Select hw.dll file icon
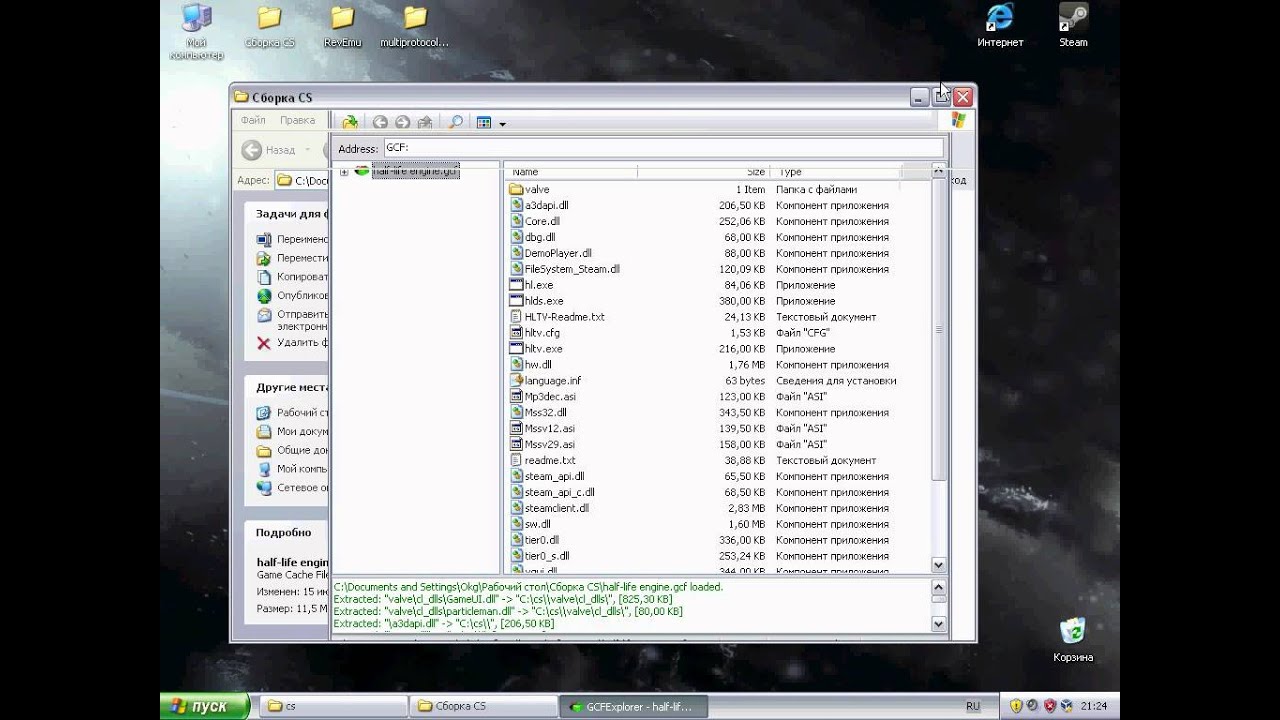The height and width of the screenshot is (720, 1280). click(516, 365)
